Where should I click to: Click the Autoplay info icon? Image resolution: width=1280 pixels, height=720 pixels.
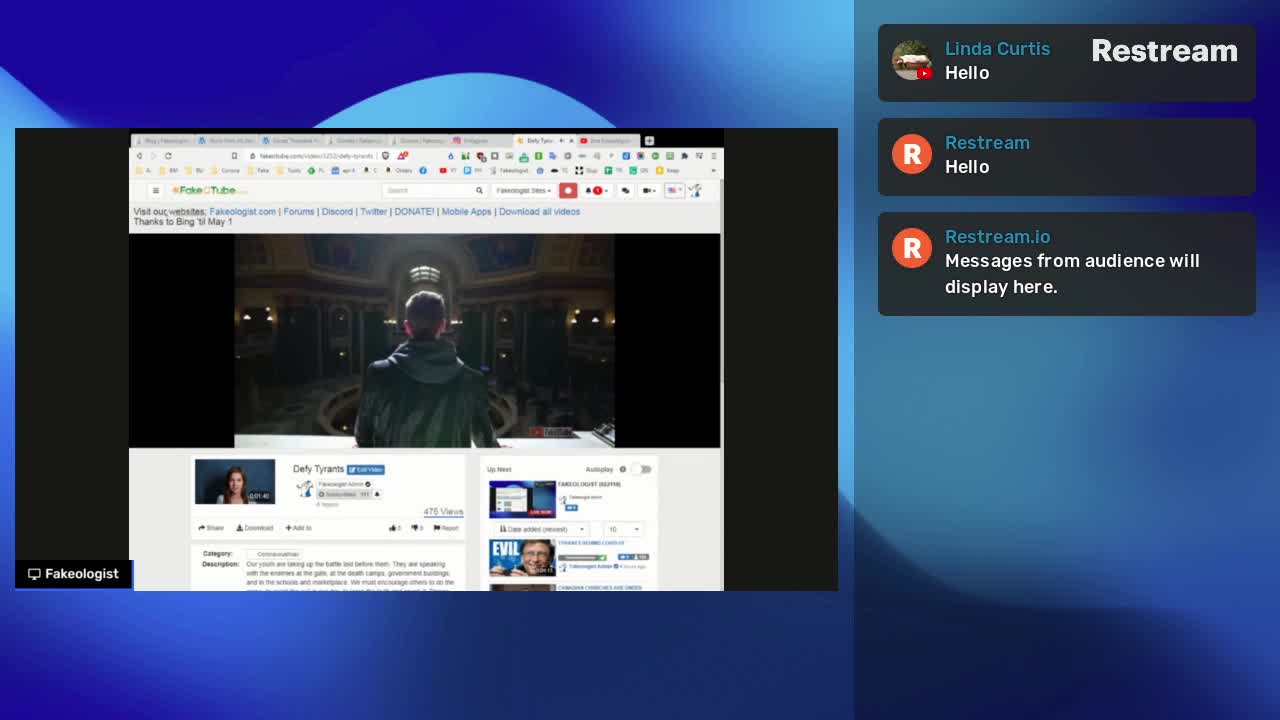tap(623, 469)
